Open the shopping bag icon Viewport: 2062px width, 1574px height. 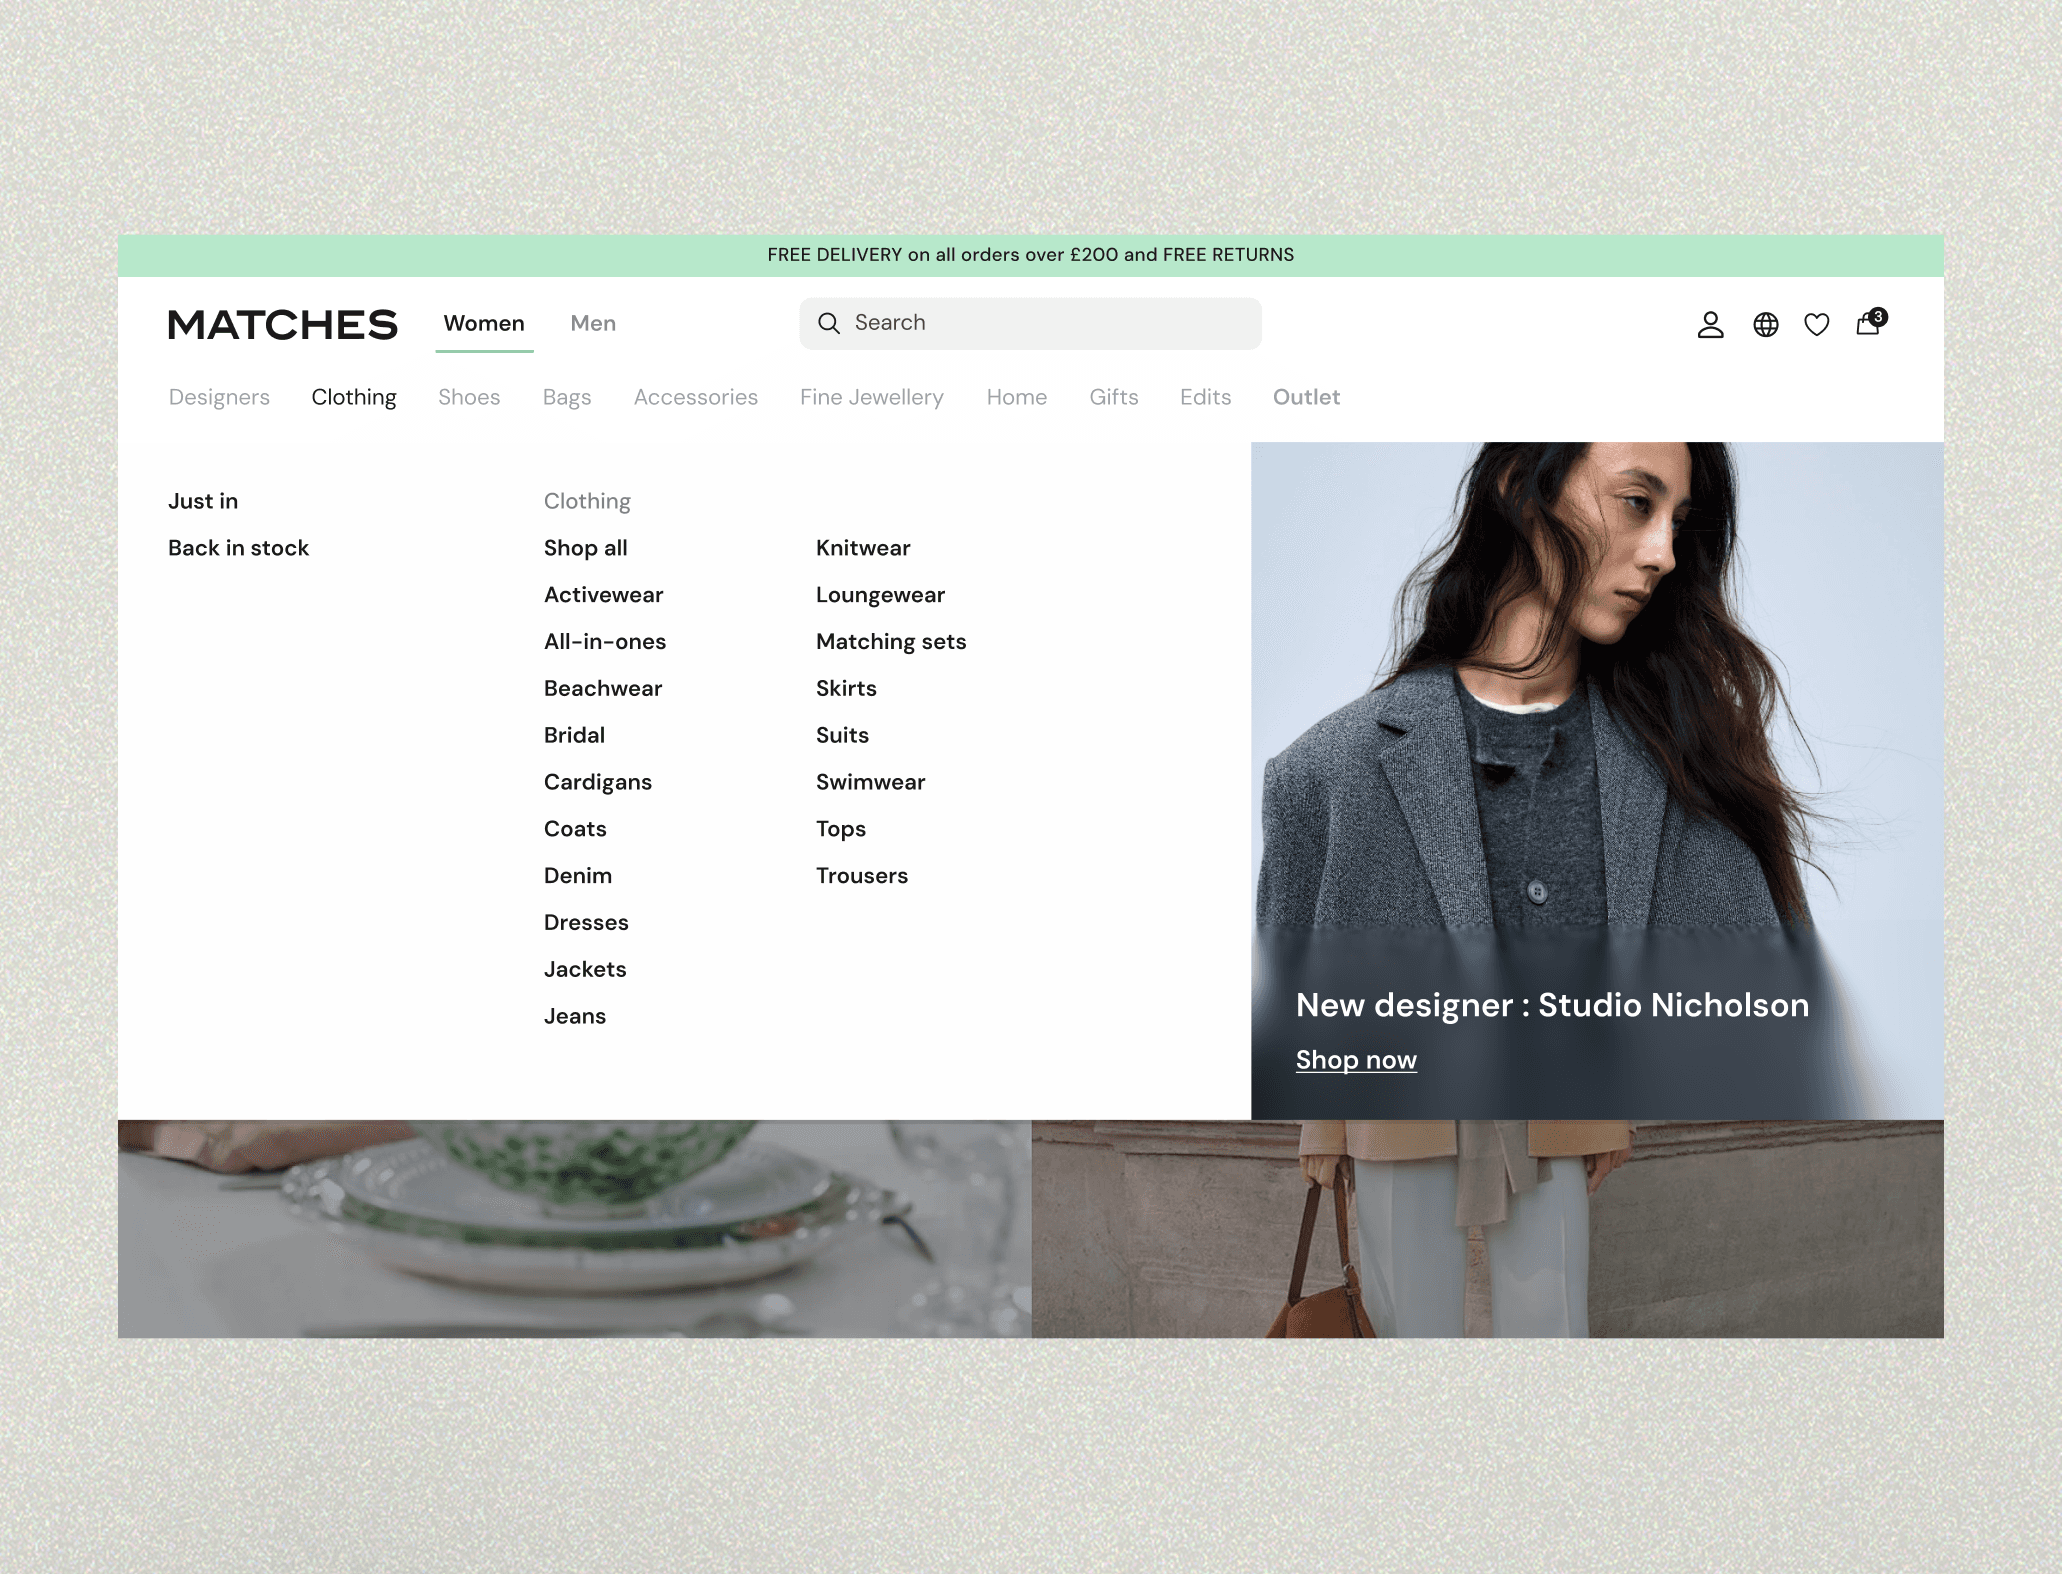pos(1870,322)
